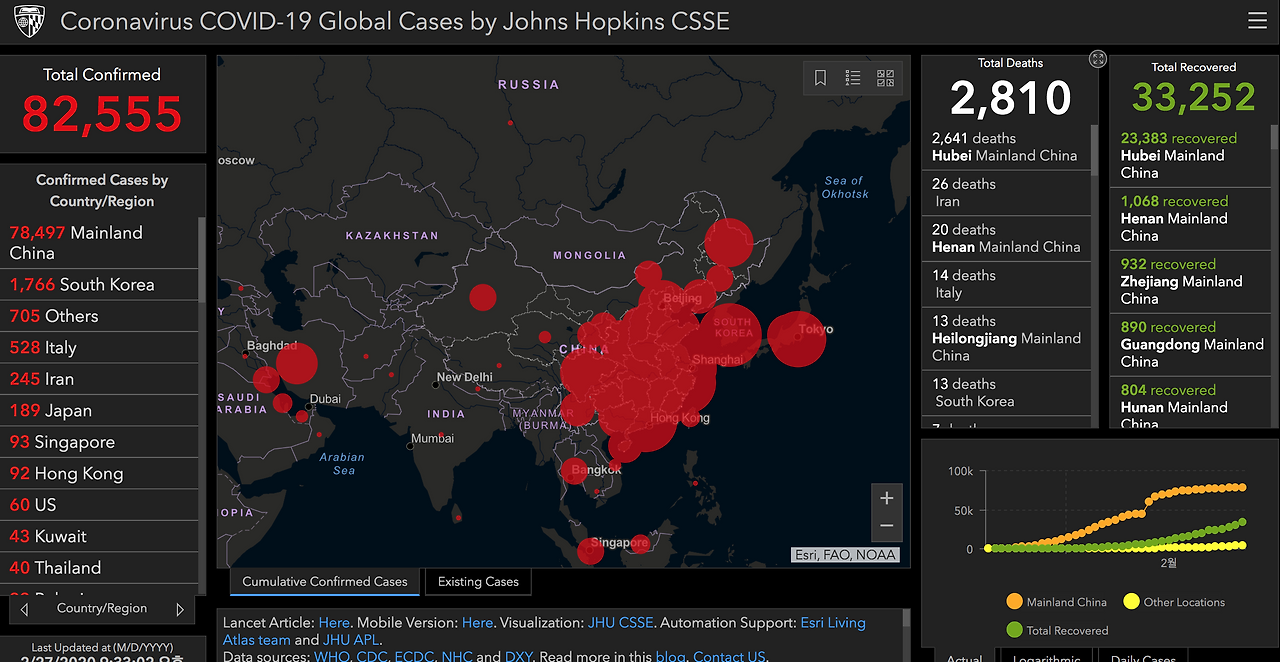Zoom in on the map
Screen dimensions: 1280x662
pyautogui.click(x=886, y=498)
